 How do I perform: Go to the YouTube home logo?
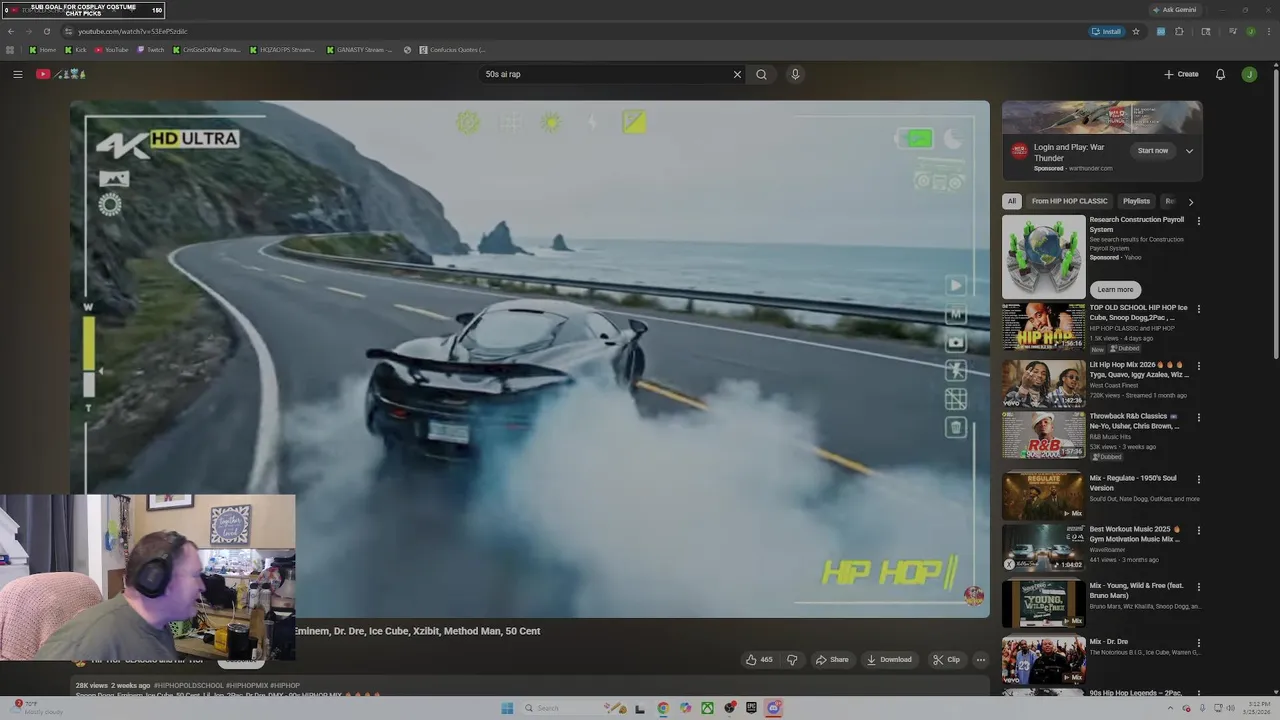click(60, 74)
